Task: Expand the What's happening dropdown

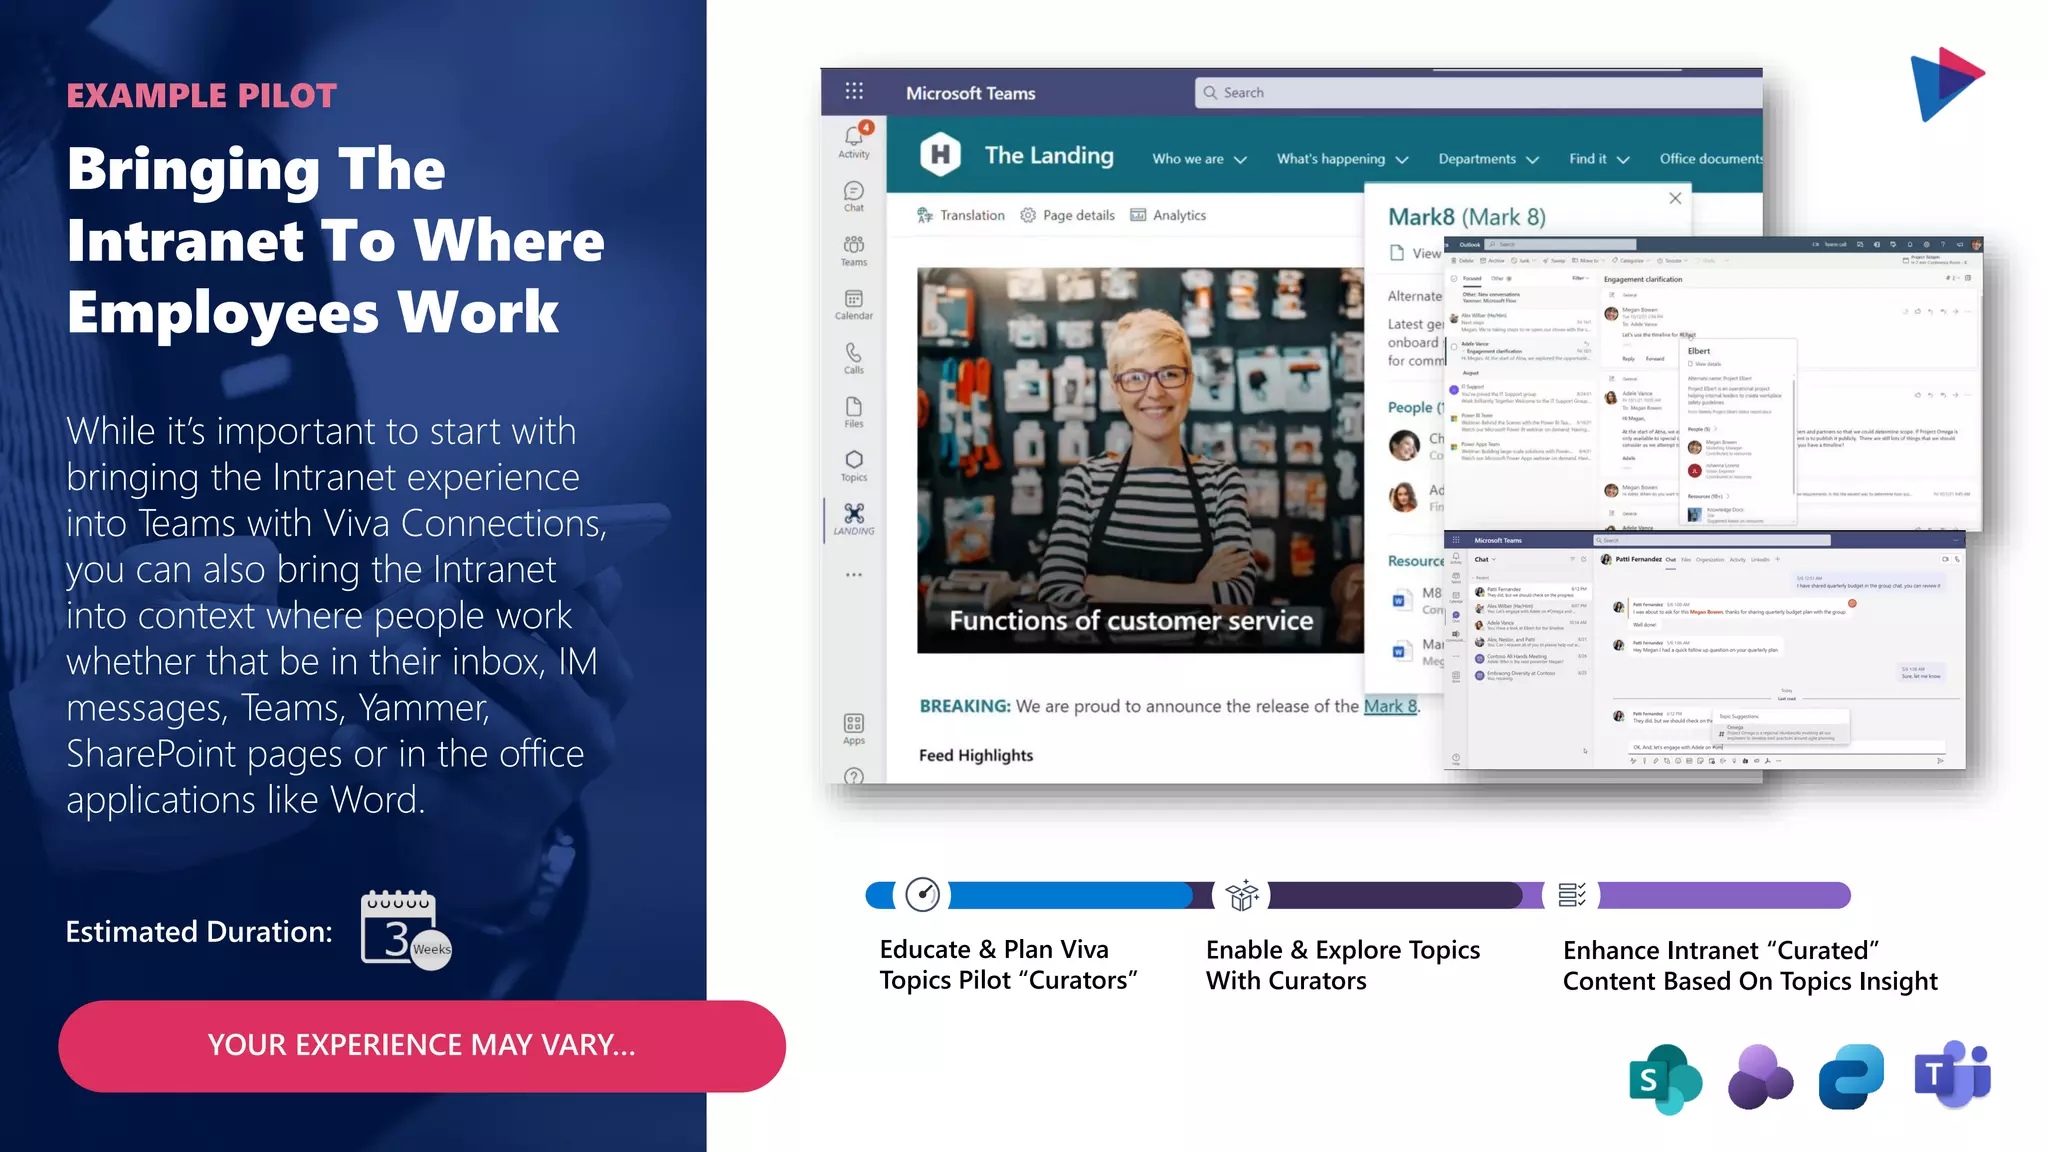Action: tap(1342, 159)
